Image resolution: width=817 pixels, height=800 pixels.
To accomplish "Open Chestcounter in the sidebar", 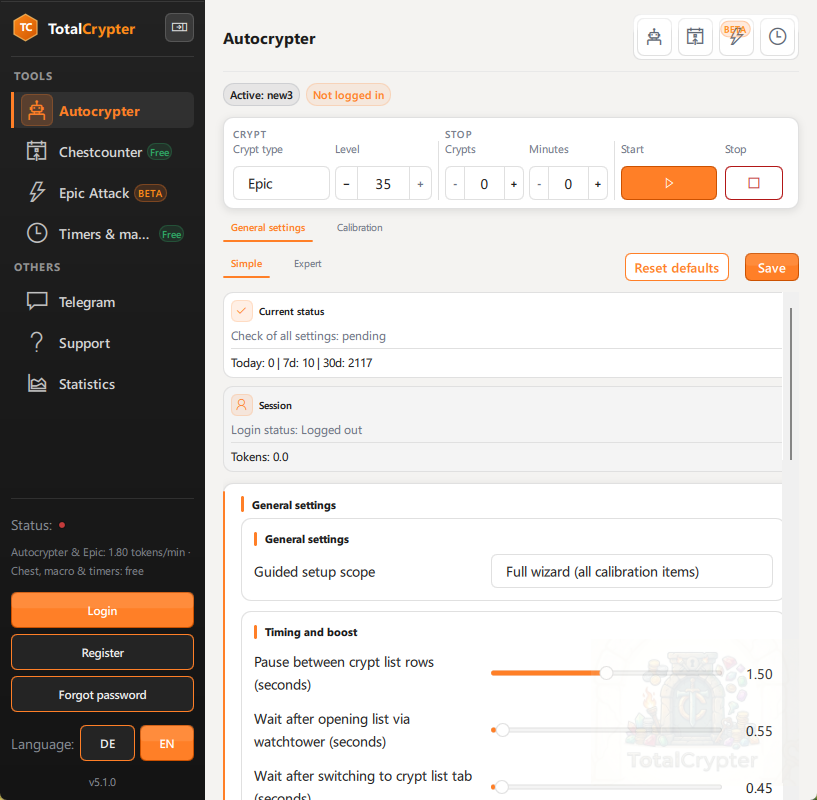I will [102, 152].
